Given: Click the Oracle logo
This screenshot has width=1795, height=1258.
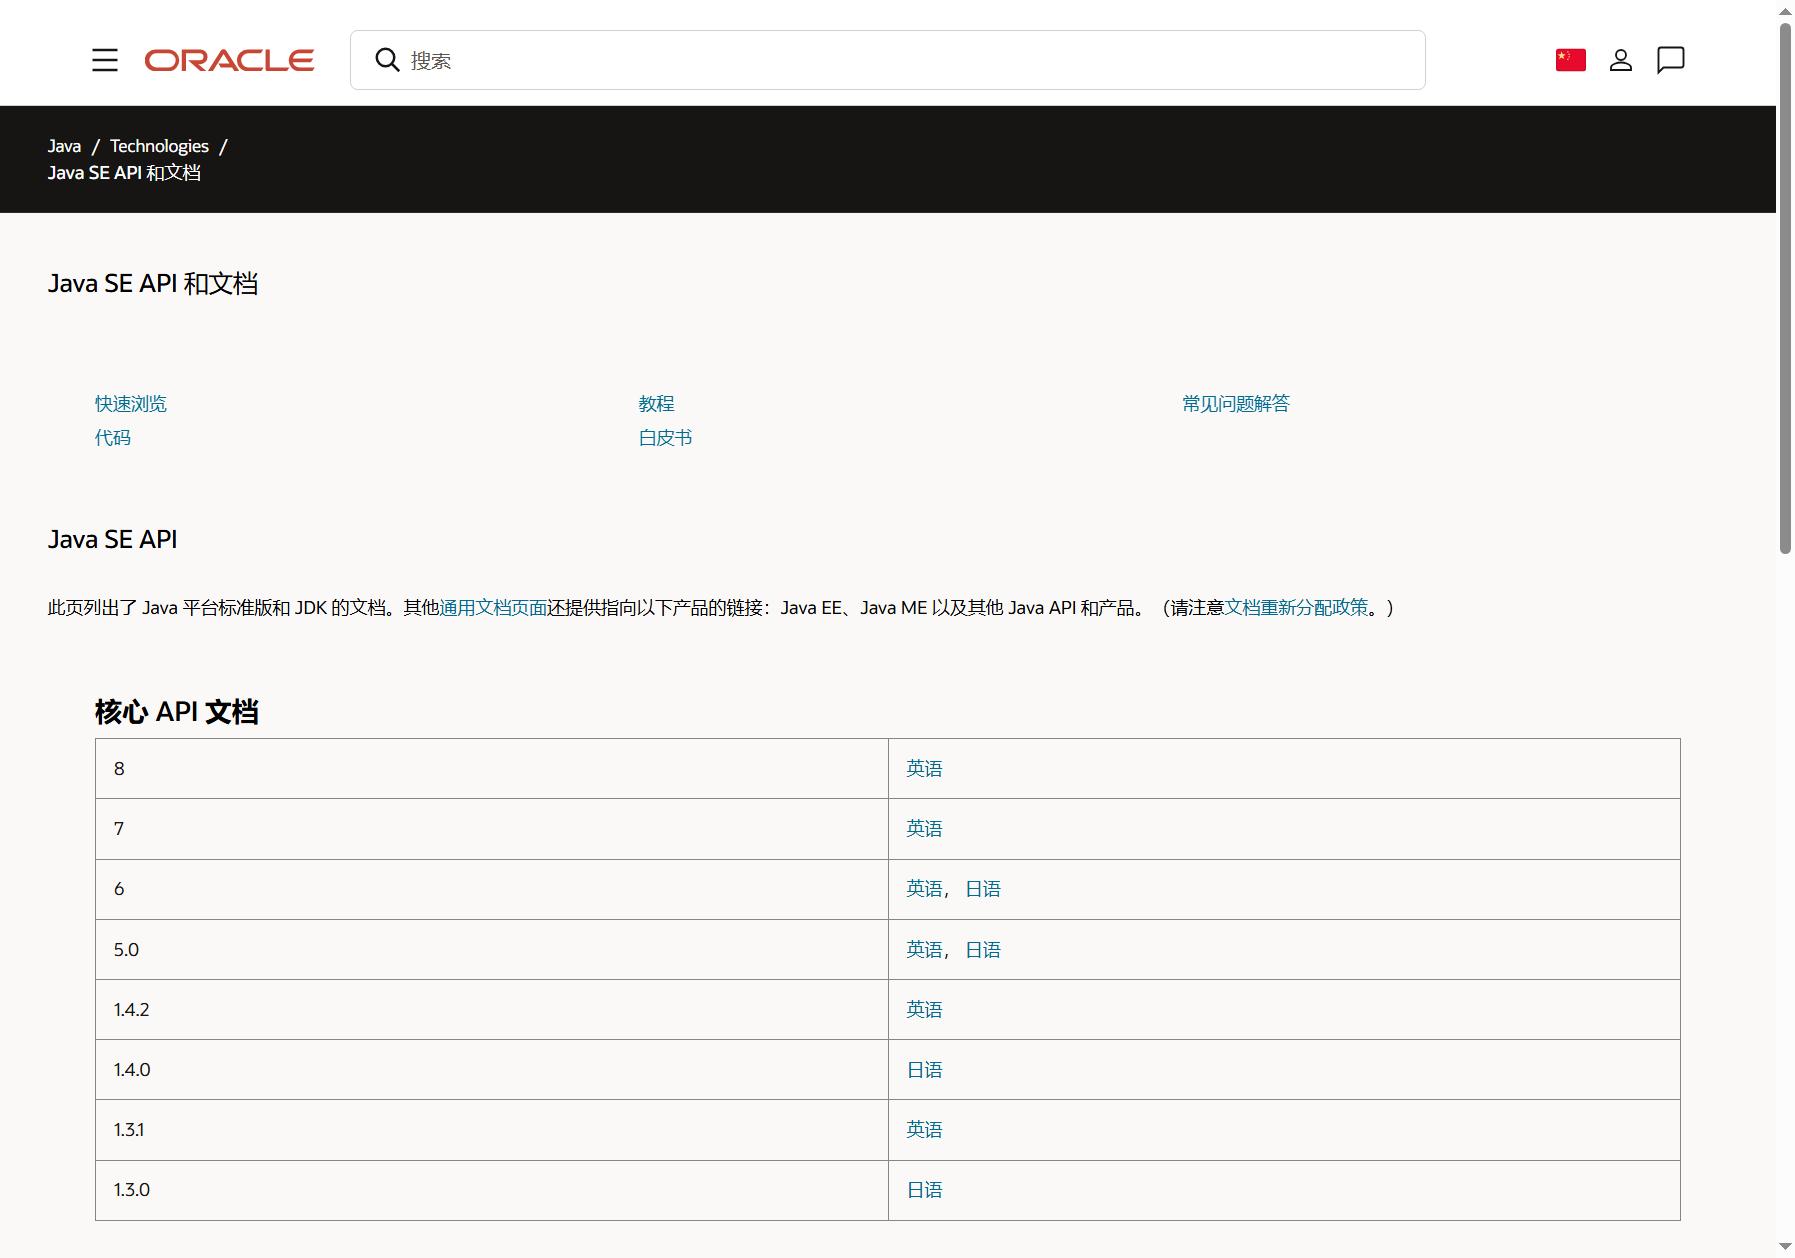Looking at the screenshot, I should tap(229, 60).
